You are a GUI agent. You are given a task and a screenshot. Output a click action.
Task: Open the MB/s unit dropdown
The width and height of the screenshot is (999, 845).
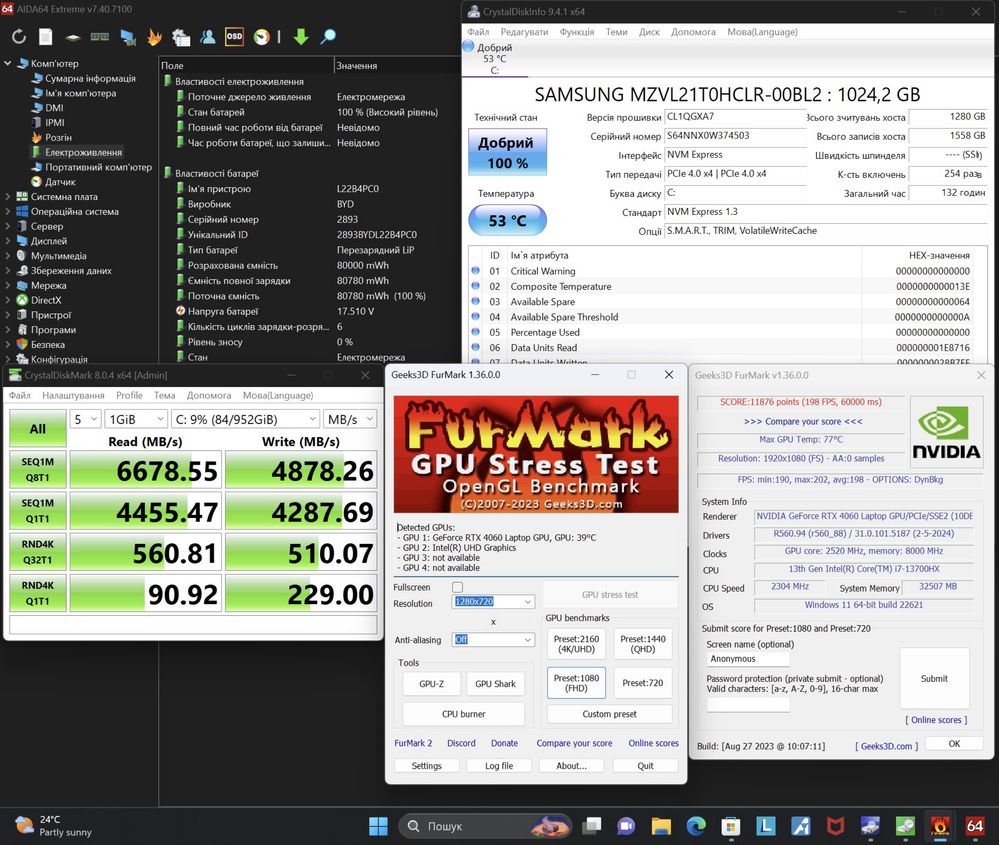tap(350, 419)
